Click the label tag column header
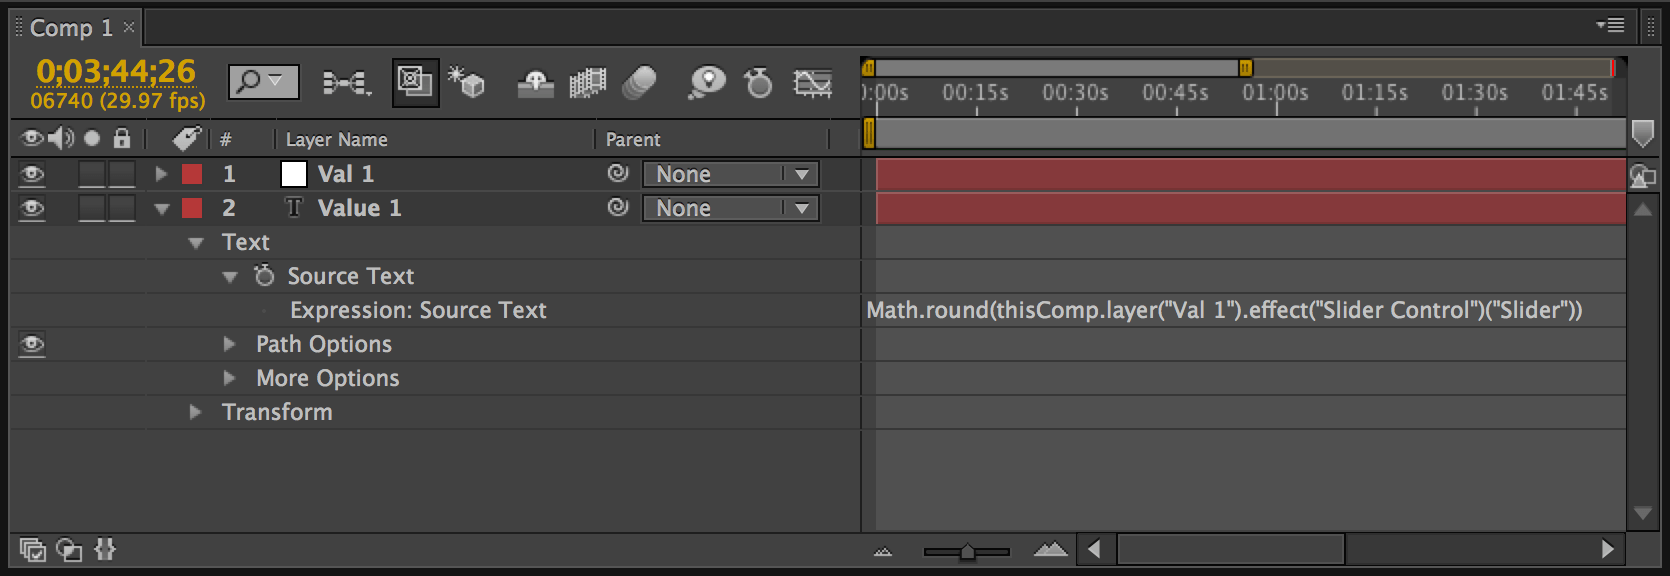 click(x=186, y=138)
